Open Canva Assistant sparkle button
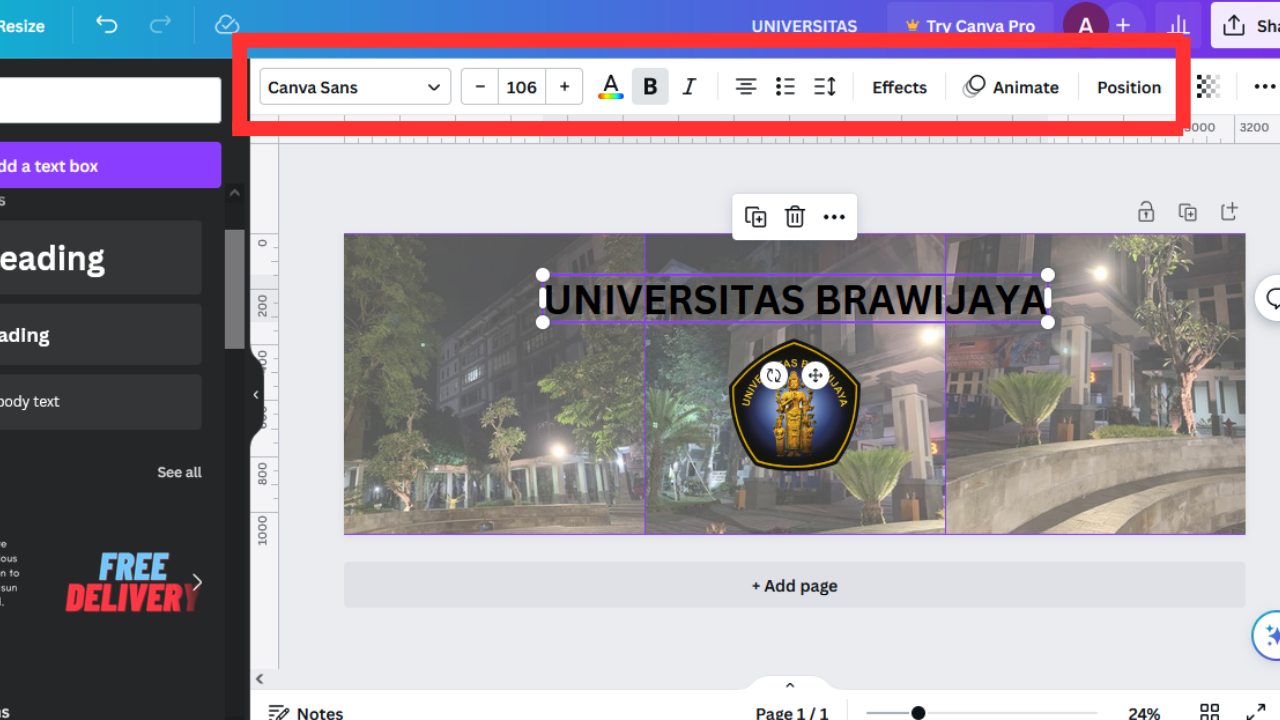The width and height of the screenshot is (1280, 720). (x=1268, y=635)
